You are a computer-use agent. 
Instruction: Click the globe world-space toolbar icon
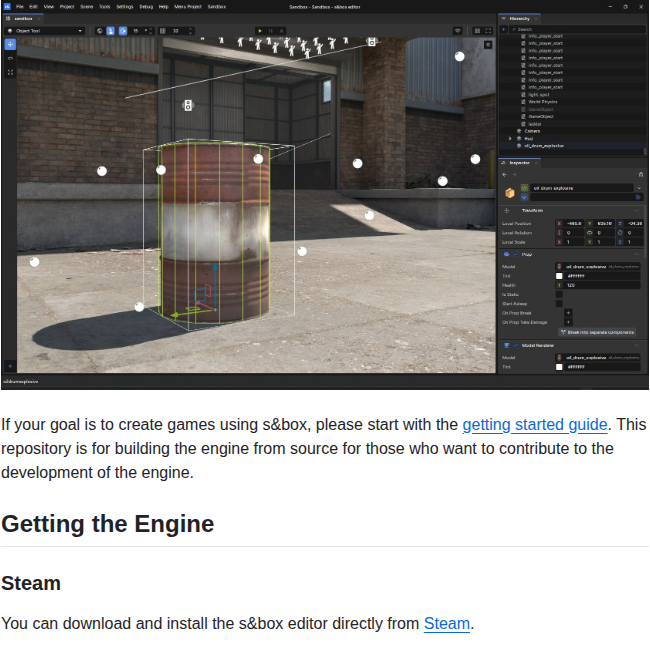pos(99,31)
